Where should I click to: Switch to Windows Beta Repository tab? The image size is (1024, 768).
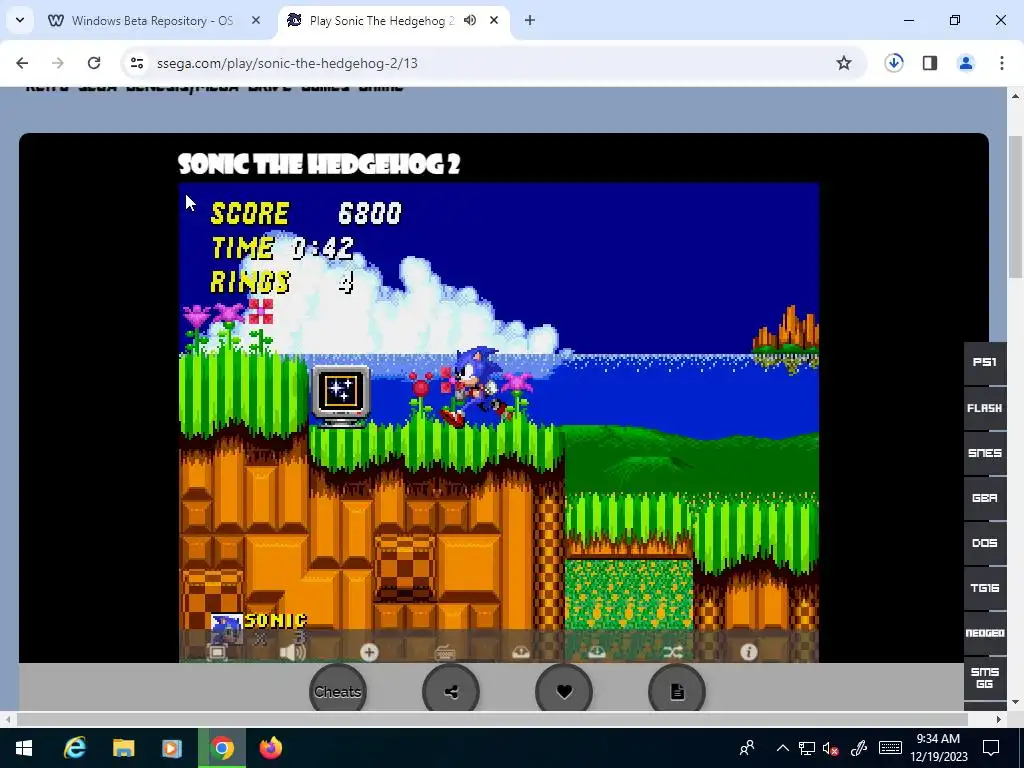point(152,21)
